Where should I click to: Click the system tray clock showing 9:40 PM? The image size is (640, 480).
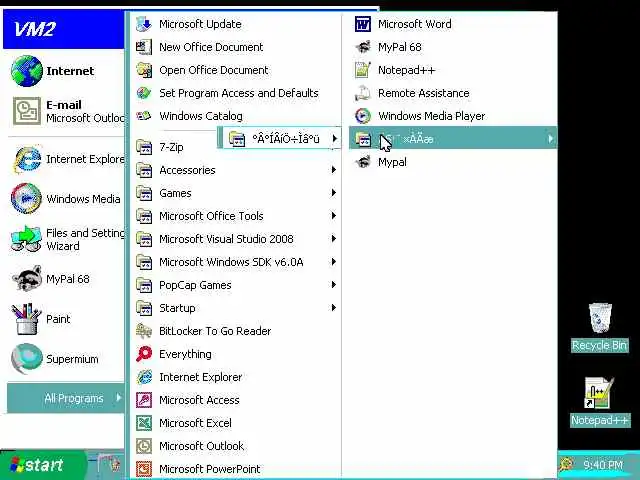pyautogui.click(x=603, y=465)
